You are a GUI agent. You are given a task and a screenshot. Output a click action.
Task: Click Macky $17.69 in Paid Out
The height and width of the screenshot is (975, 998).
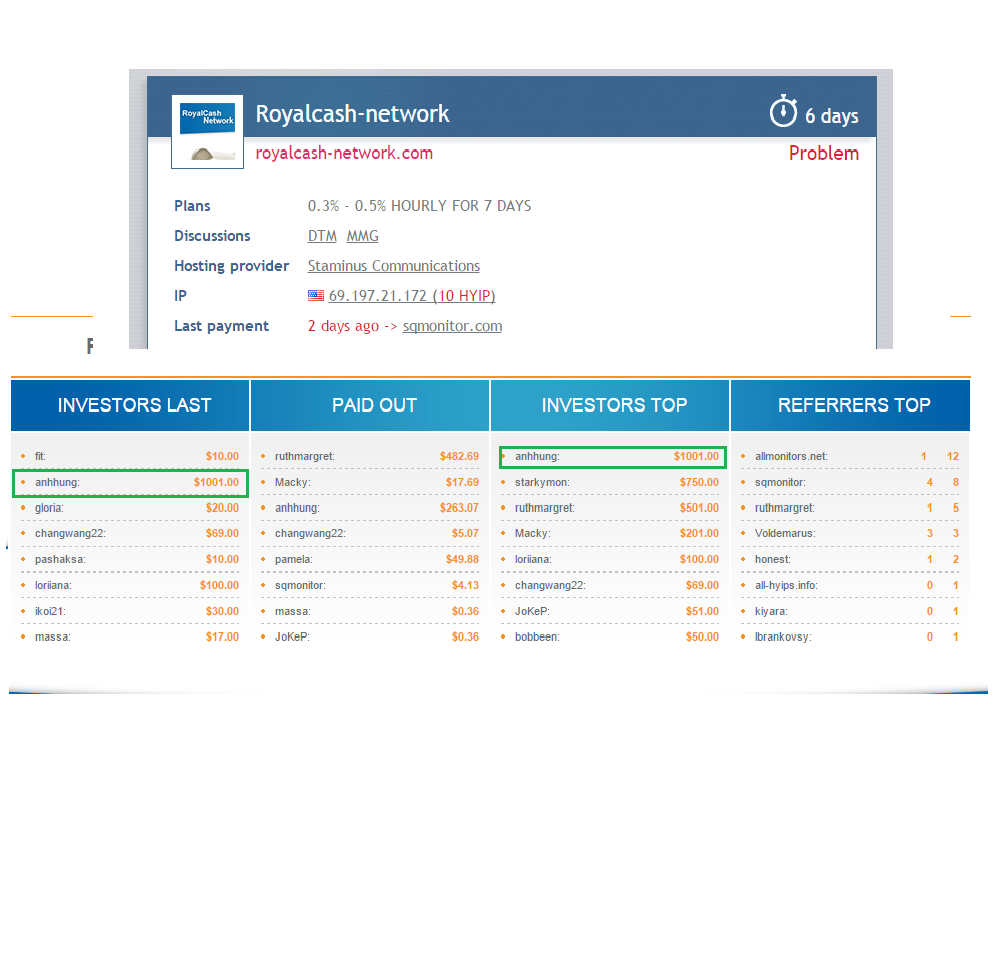(x=370, y=482)
